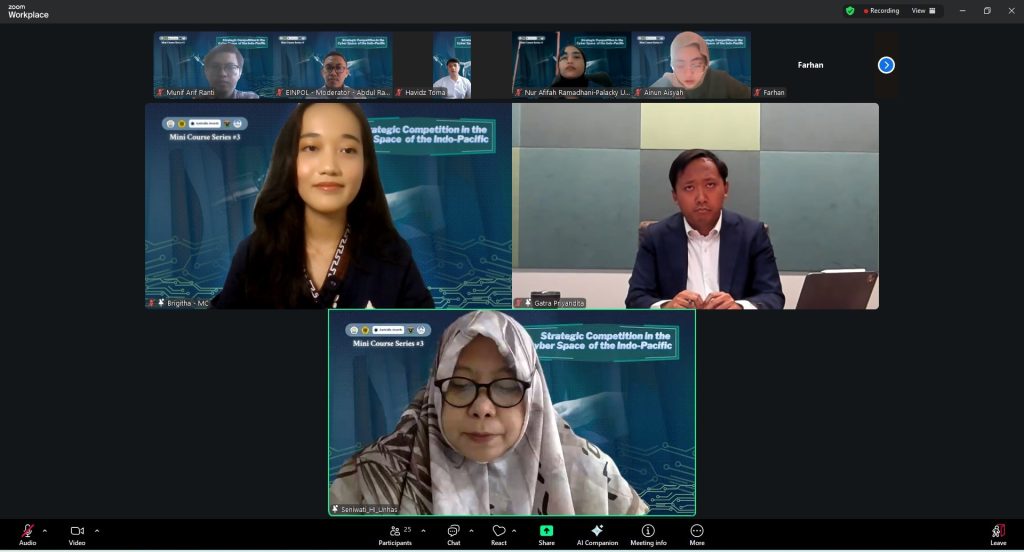Expand video options caret next to Video
This screenshot has height=552, width=1024.
pyautogui.click(x=97, y=530)
